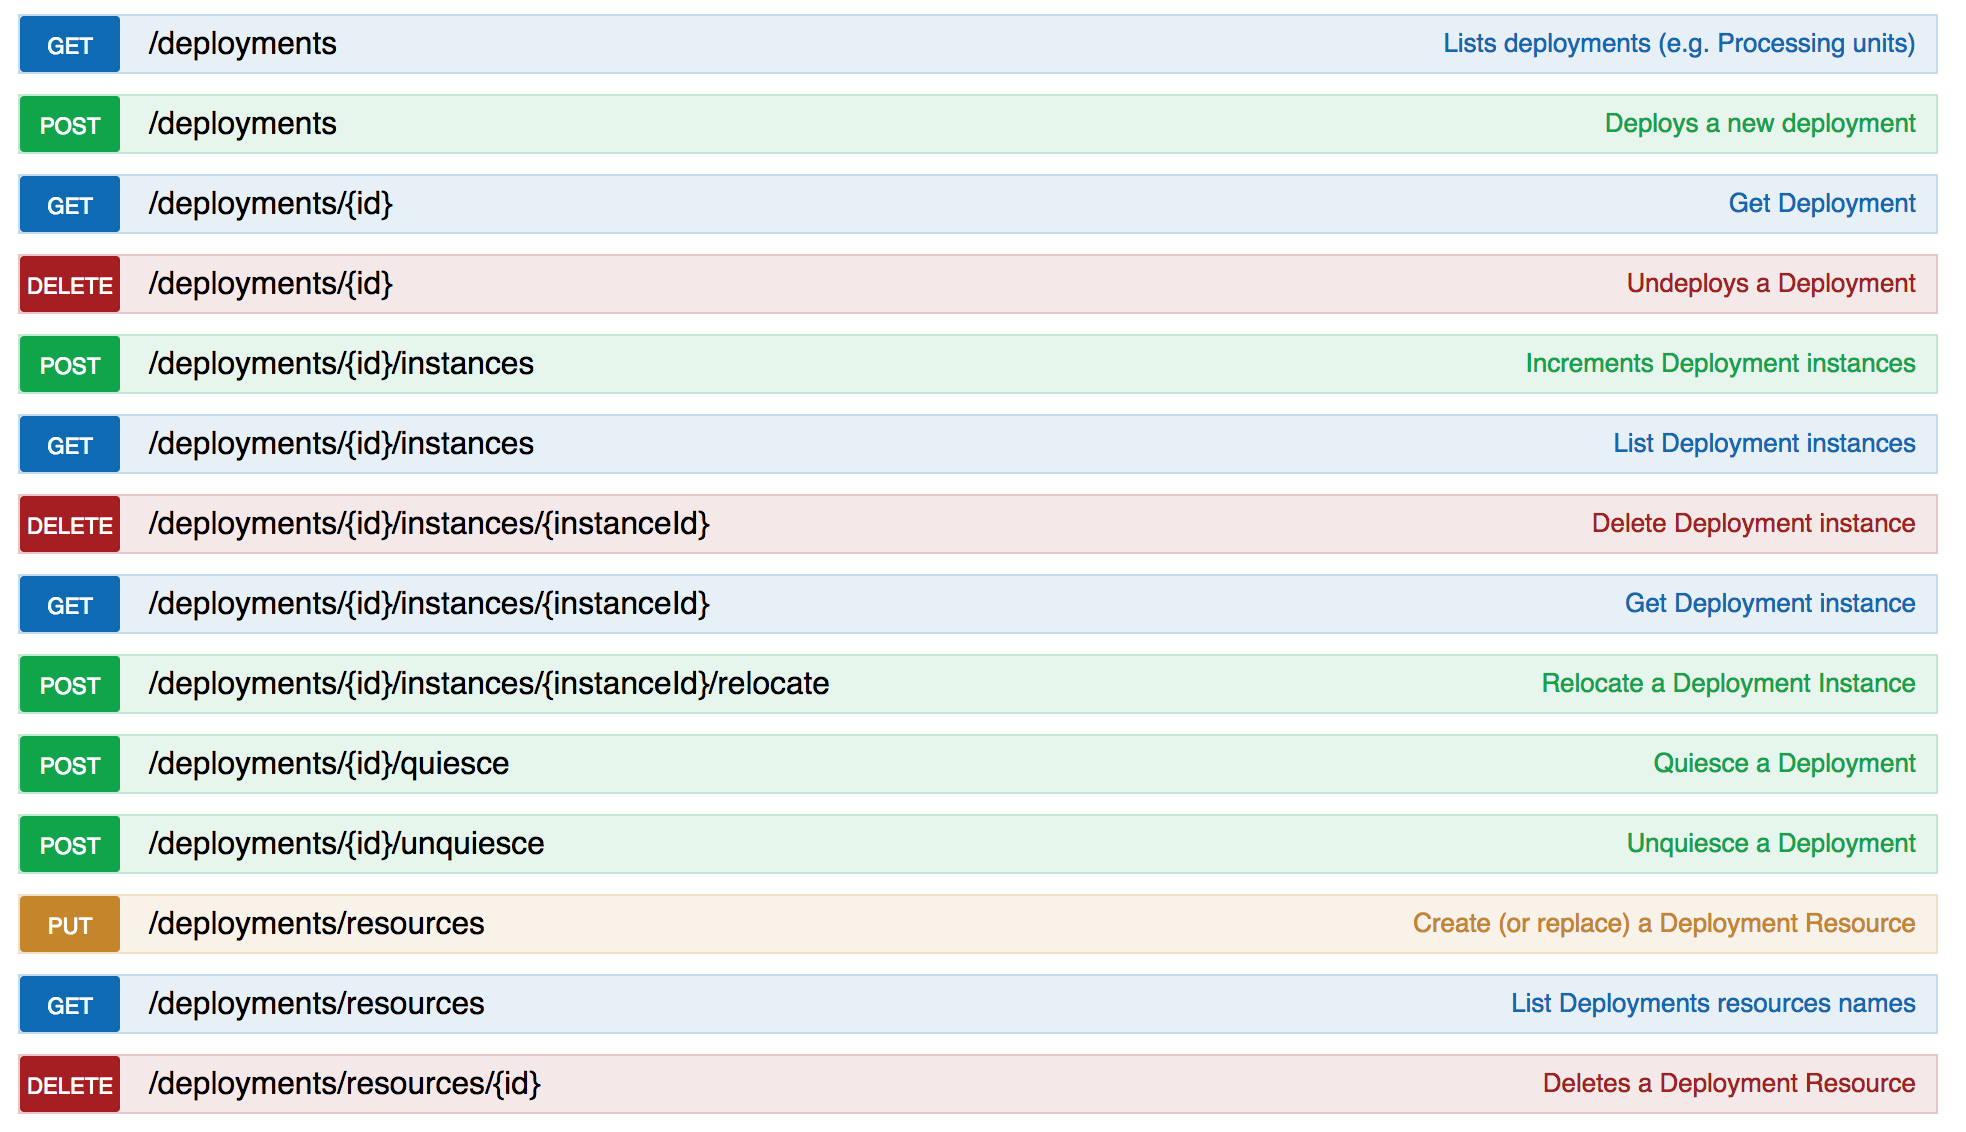Click GET badge for Get Deployment instance
Image resolution: width=1966 pixels, height=1132 pixels.
click(70, 604)
